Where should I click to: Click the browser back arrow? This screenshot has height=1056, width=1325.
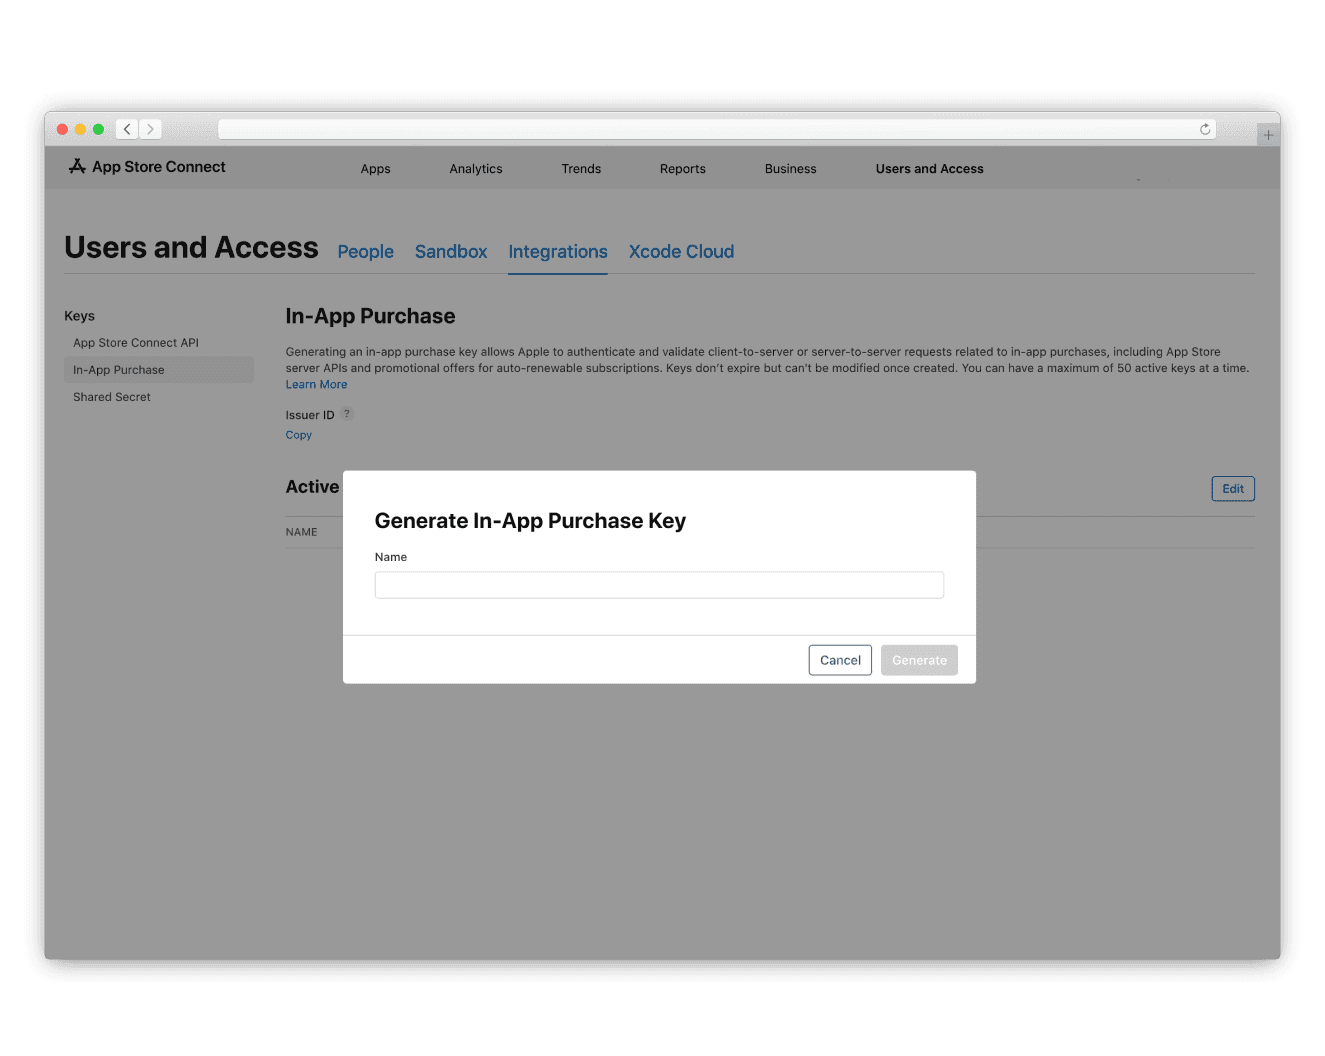tap(126, 129)
